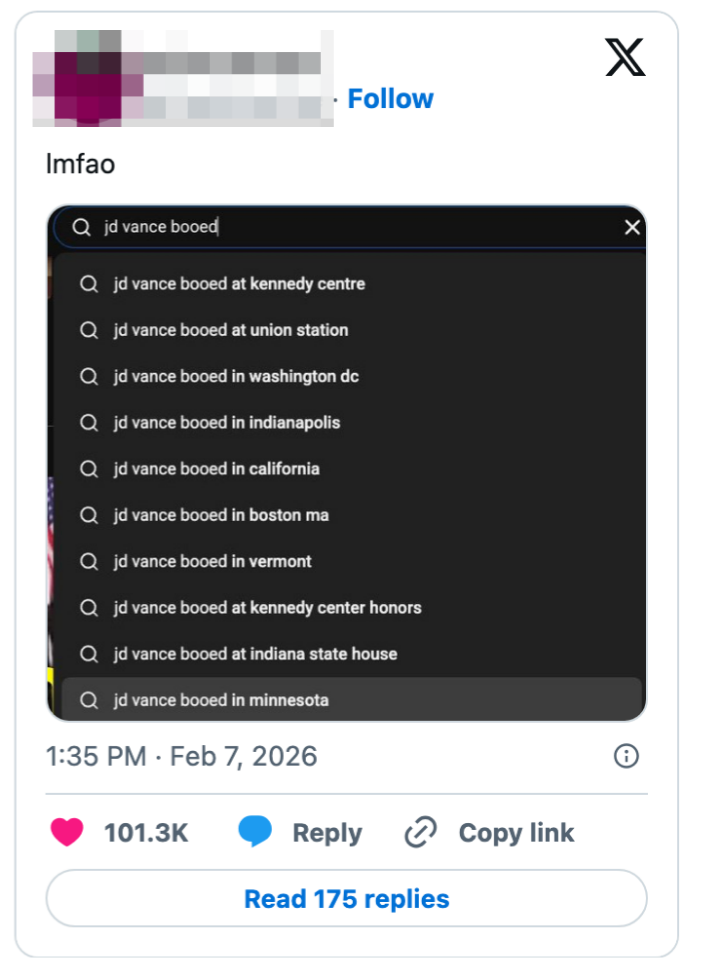Click the X logo icon
Image resolution: width=704 pixels, height=974 pixels.
click(625, 59)
